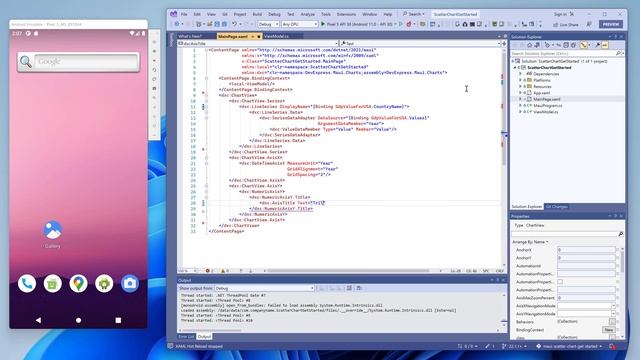Click the Start Without Debugging outlined arrow

(400, 24)
